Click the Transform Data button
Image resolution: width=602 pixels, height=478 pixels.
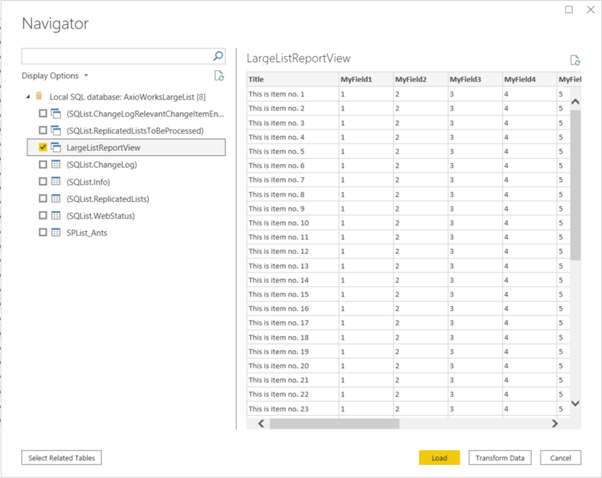[500, 457]
